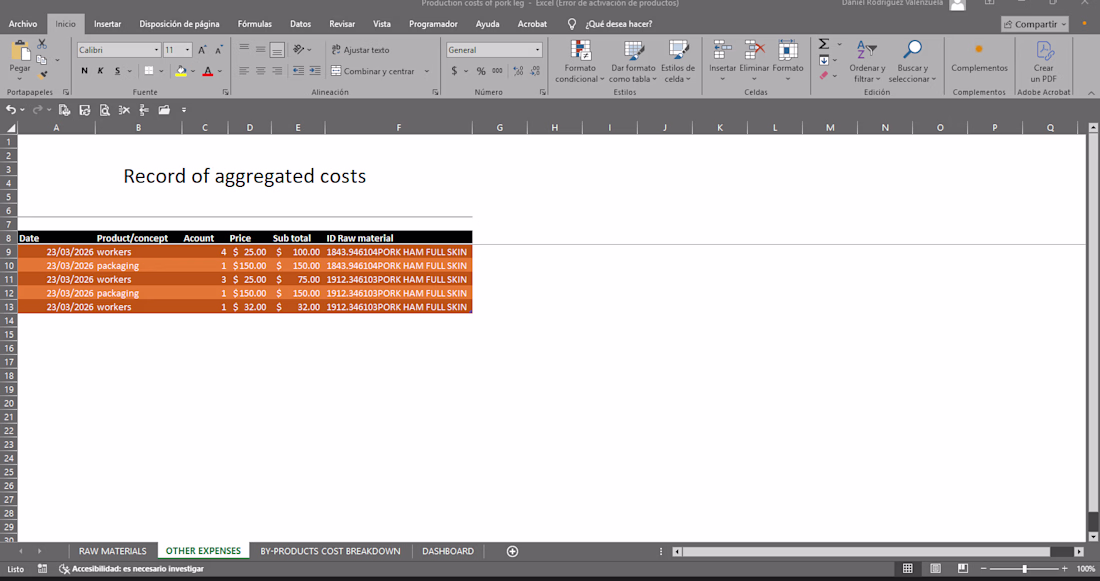Open Ordenar y filtrar dropdown
Image resolution: width=1100 pixels, height=581 pixels.
pos(867,61)
